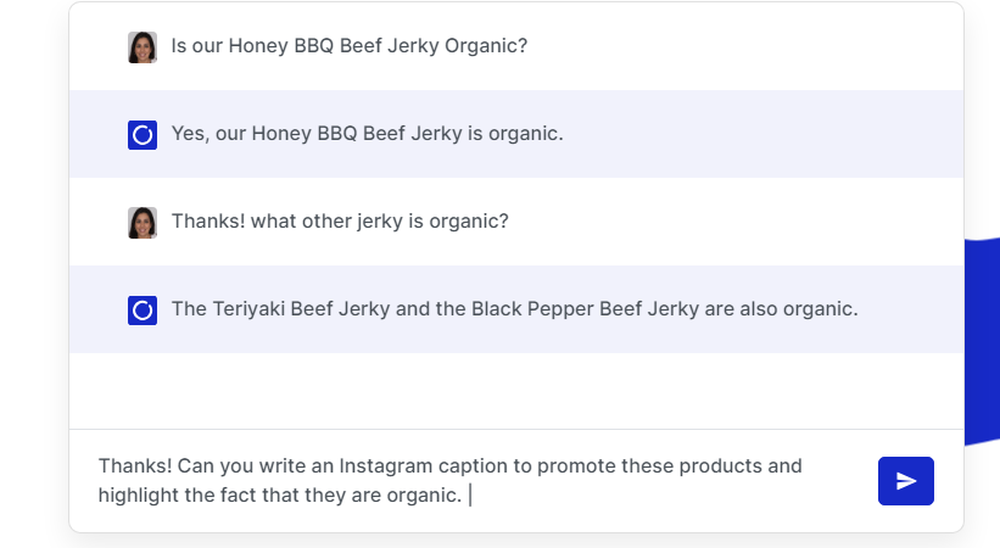The height and width of the screenshot is (548, 1000).
Task: Focus the chat message input field
Action: click(x=472, y=480)
